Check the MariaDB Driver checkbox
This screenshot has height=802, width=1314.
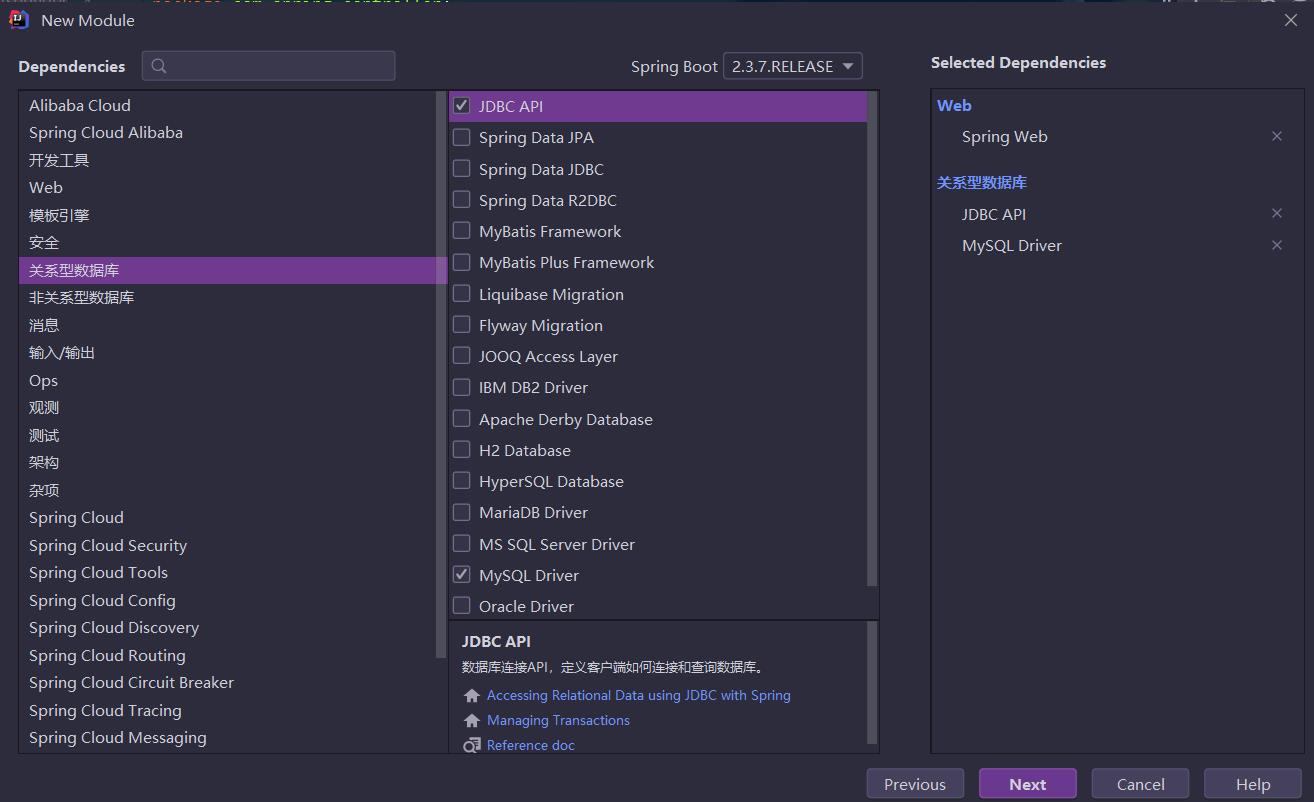pyautogui.click(x=461, y=512)
